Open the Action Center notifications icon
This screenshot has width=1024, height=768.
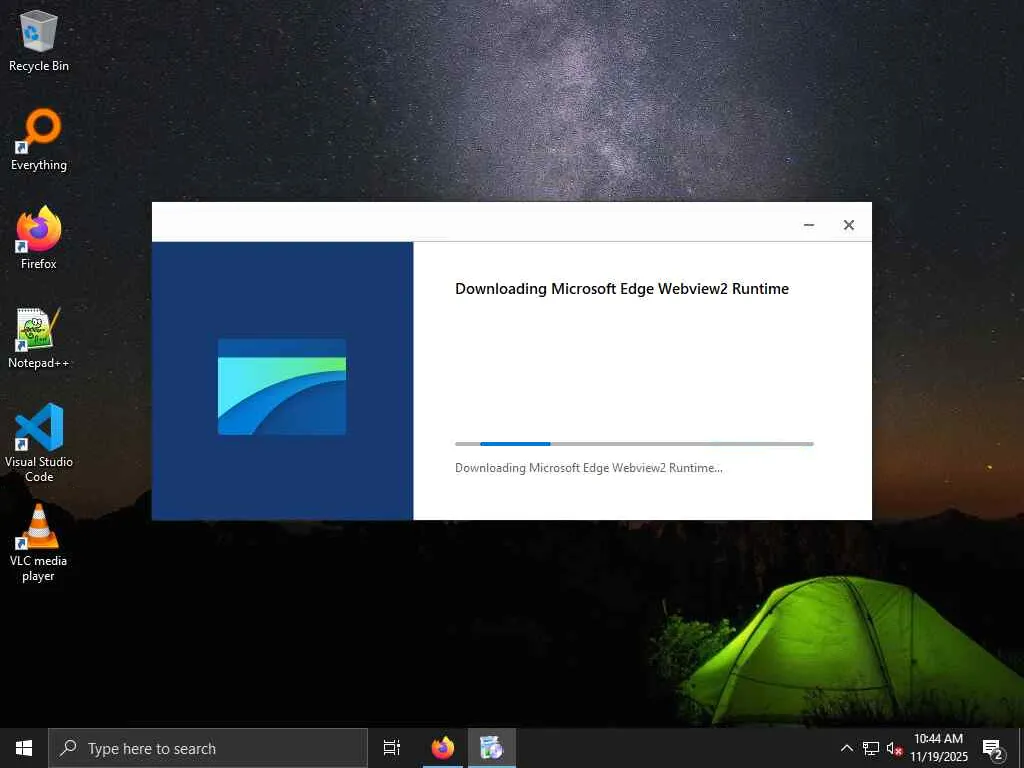pyautogui.click(x=993, y=748)
